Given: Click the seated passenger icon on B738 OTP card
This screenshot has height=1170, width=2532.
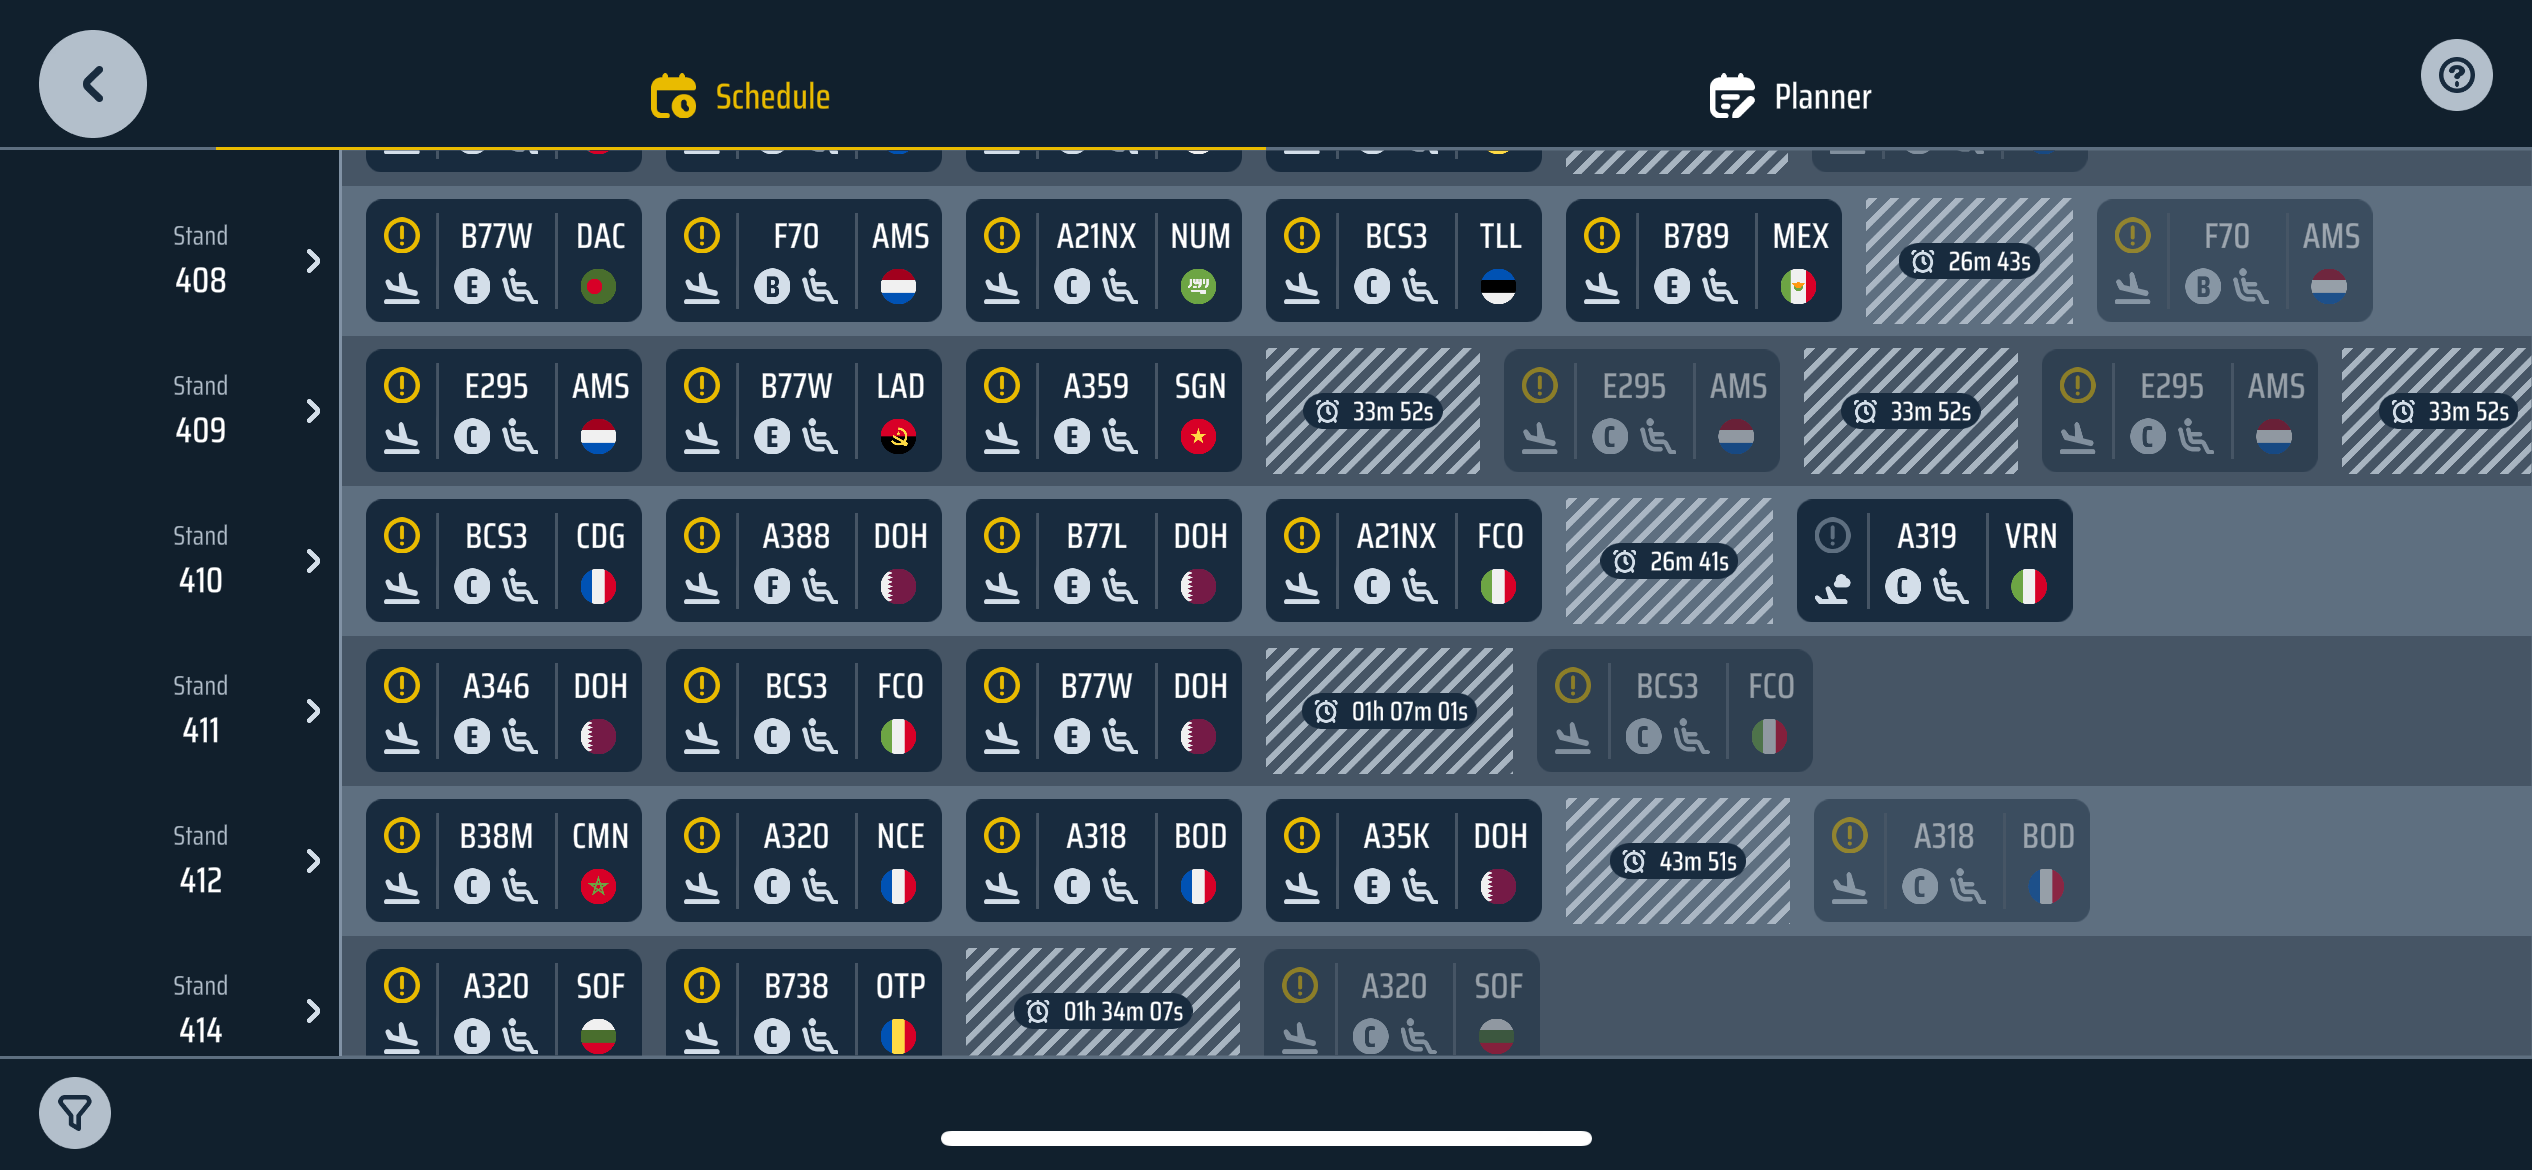Looking at the screenshot, I should coord(820,1036).
